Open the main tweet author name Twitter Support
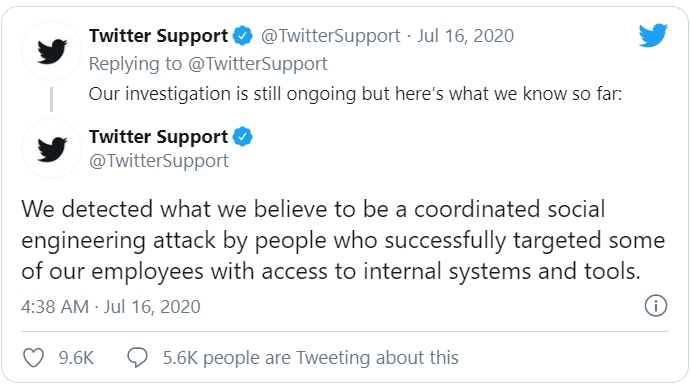The height and width of the screenshot is (387, 690). coord(158,136)
